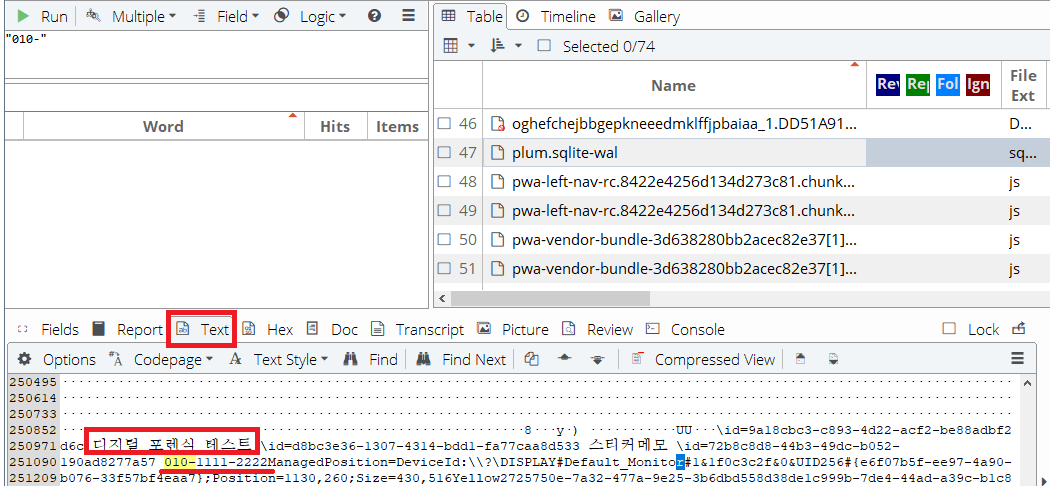The width and height of the screenshot is (1050, 486).
Task: Enable the Lock checkbox
Action: 949,329
